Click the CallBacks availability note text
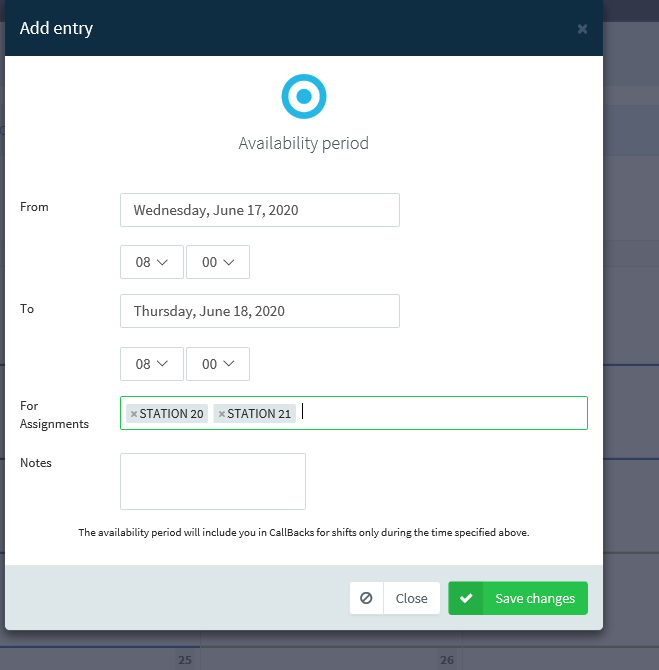The width and height of the screenshot is (659, 670). coord(303,532)
